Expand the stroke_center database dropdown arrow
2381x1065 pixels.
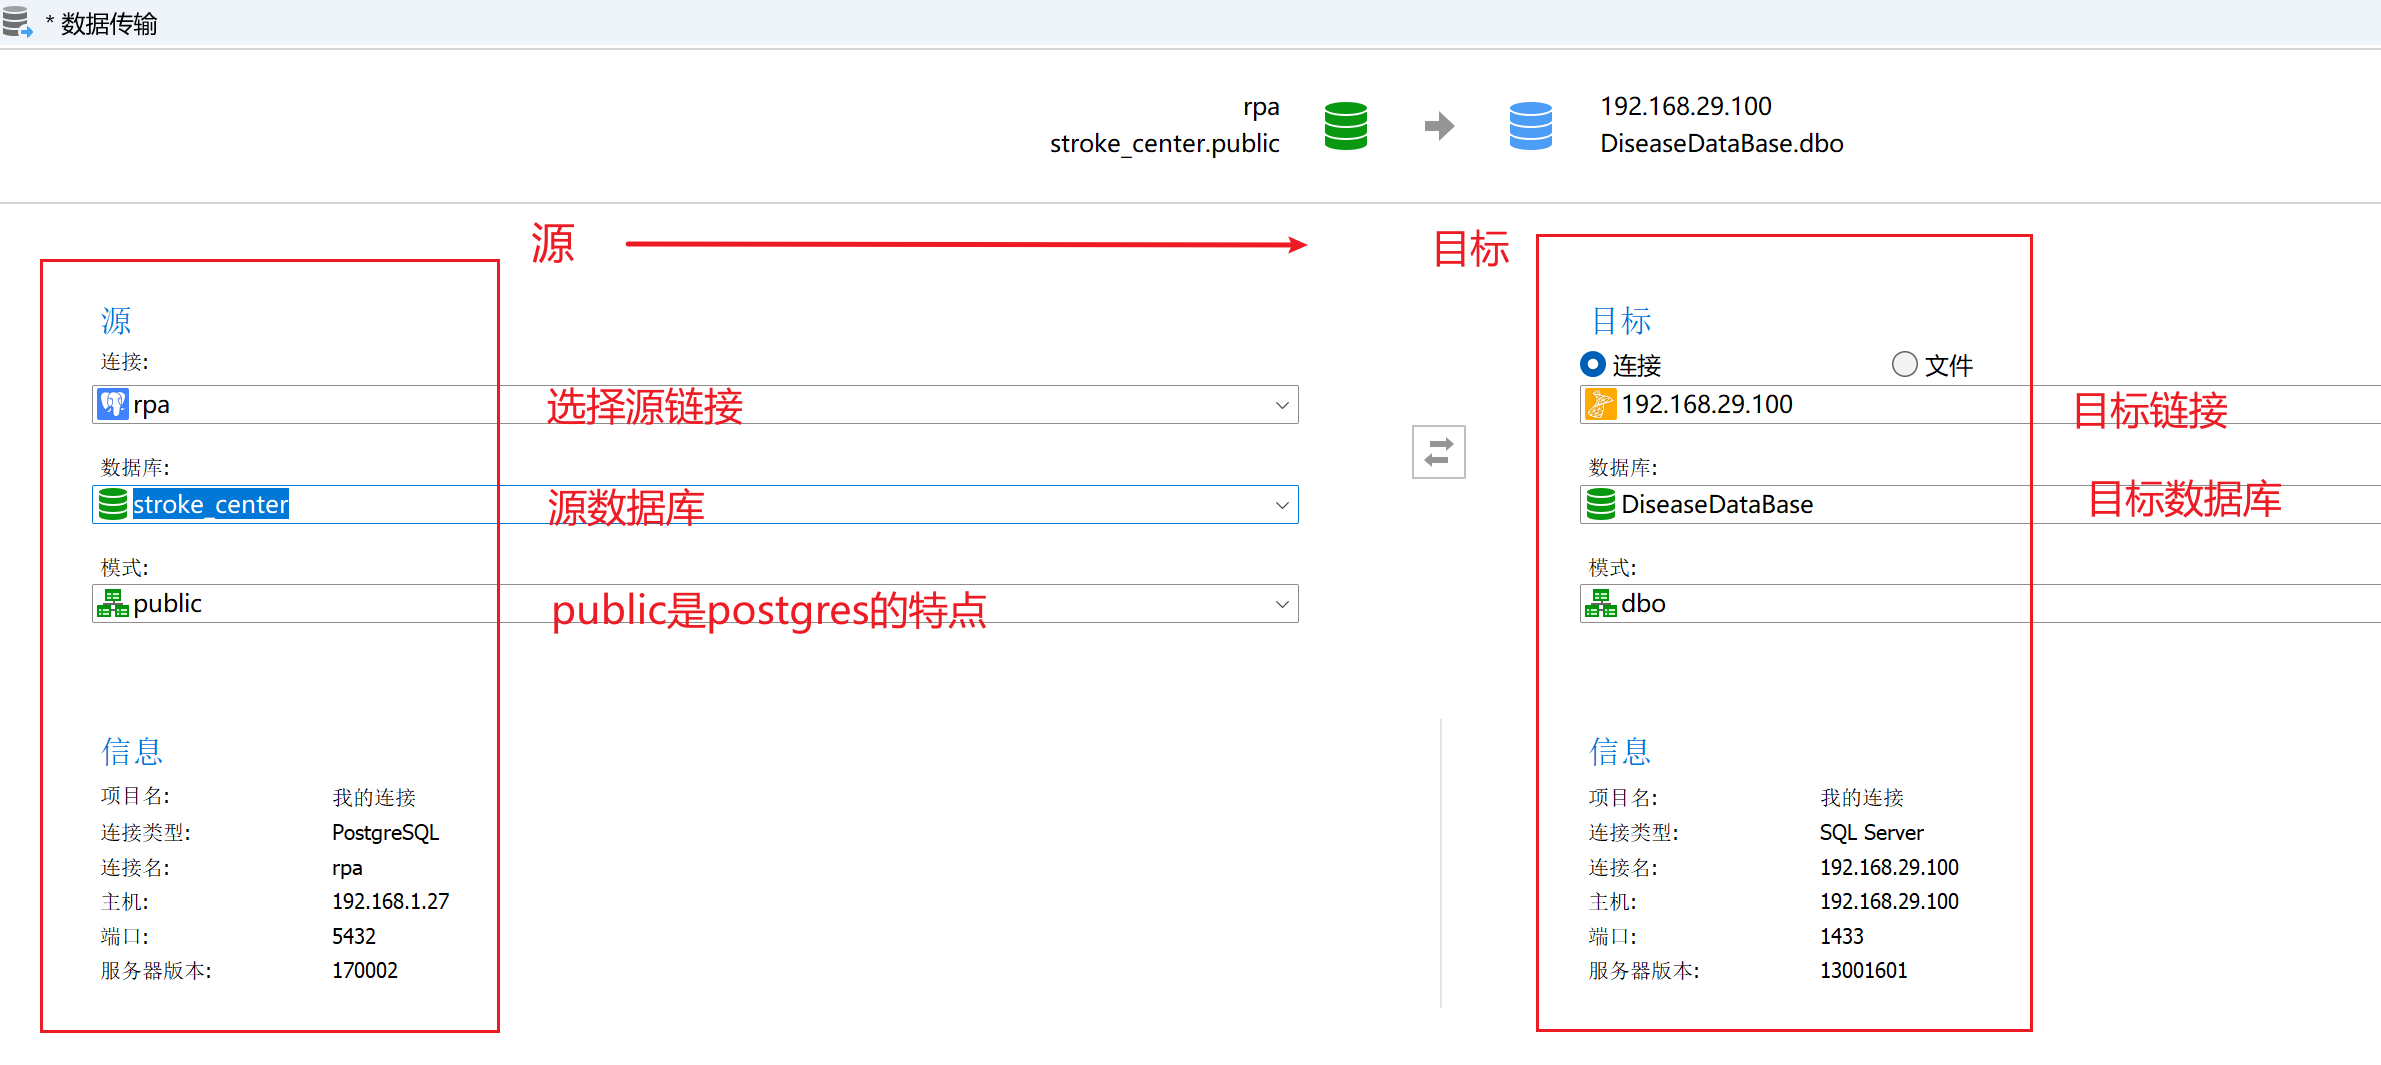1282,505
